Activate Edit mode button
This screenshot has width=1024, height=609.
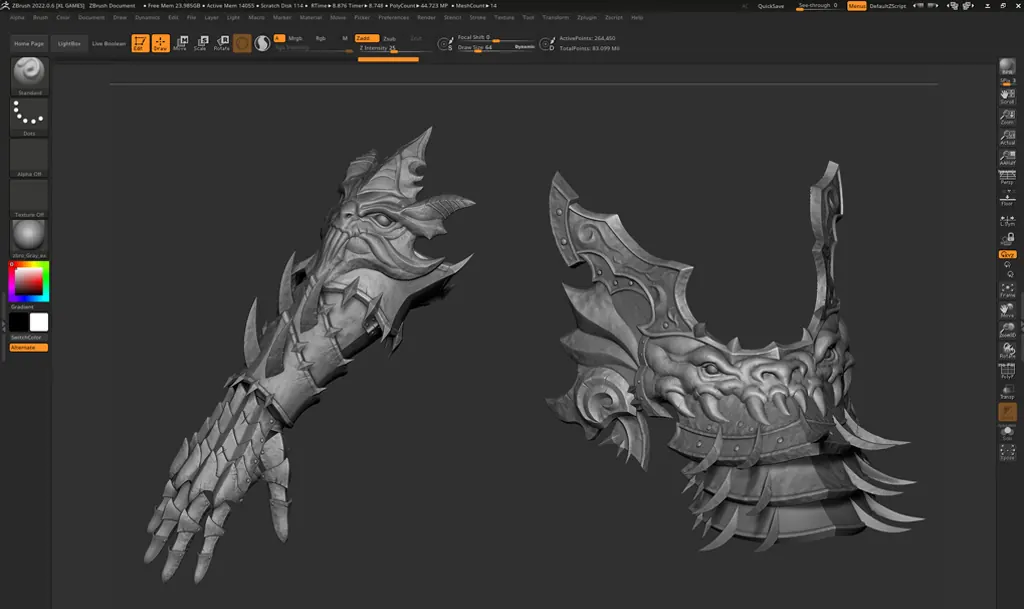click(x=140, y=43)
